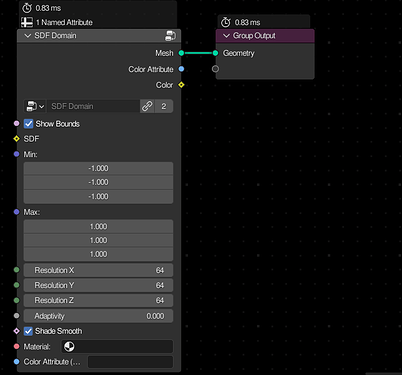Screen dimensions: 402x375
Task: Open the Material selector field
Action: (x=117, y=347)
